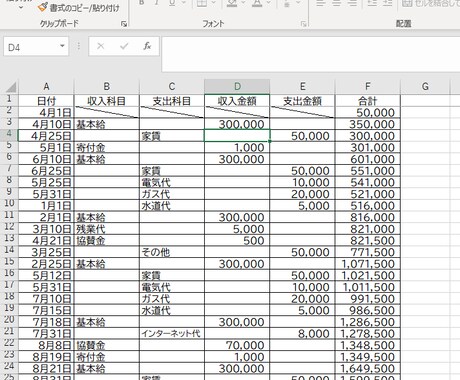
Task: Confirm the entry with the checkmark
Action: coord(124,46)
